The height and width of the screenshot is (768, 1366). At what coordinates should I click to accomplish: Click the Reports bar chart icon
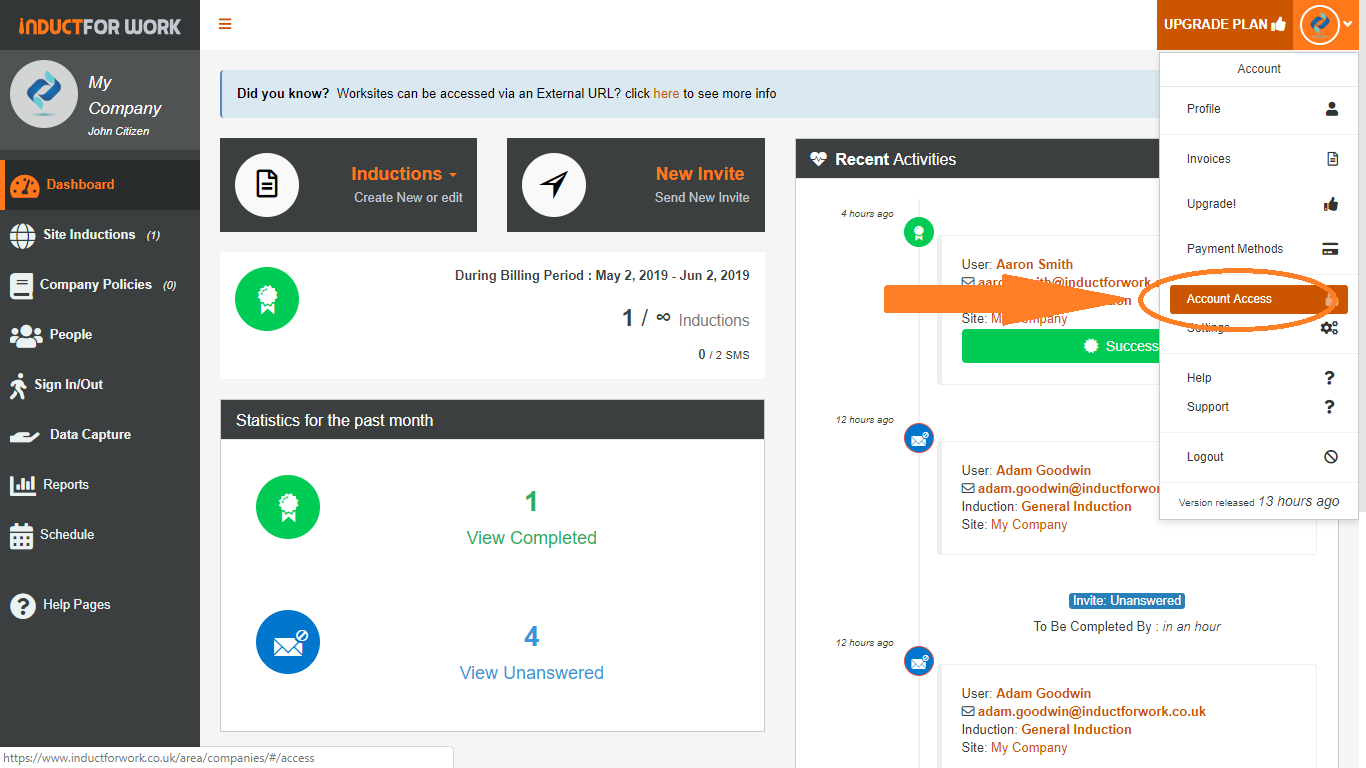click(x=22, y=485)
